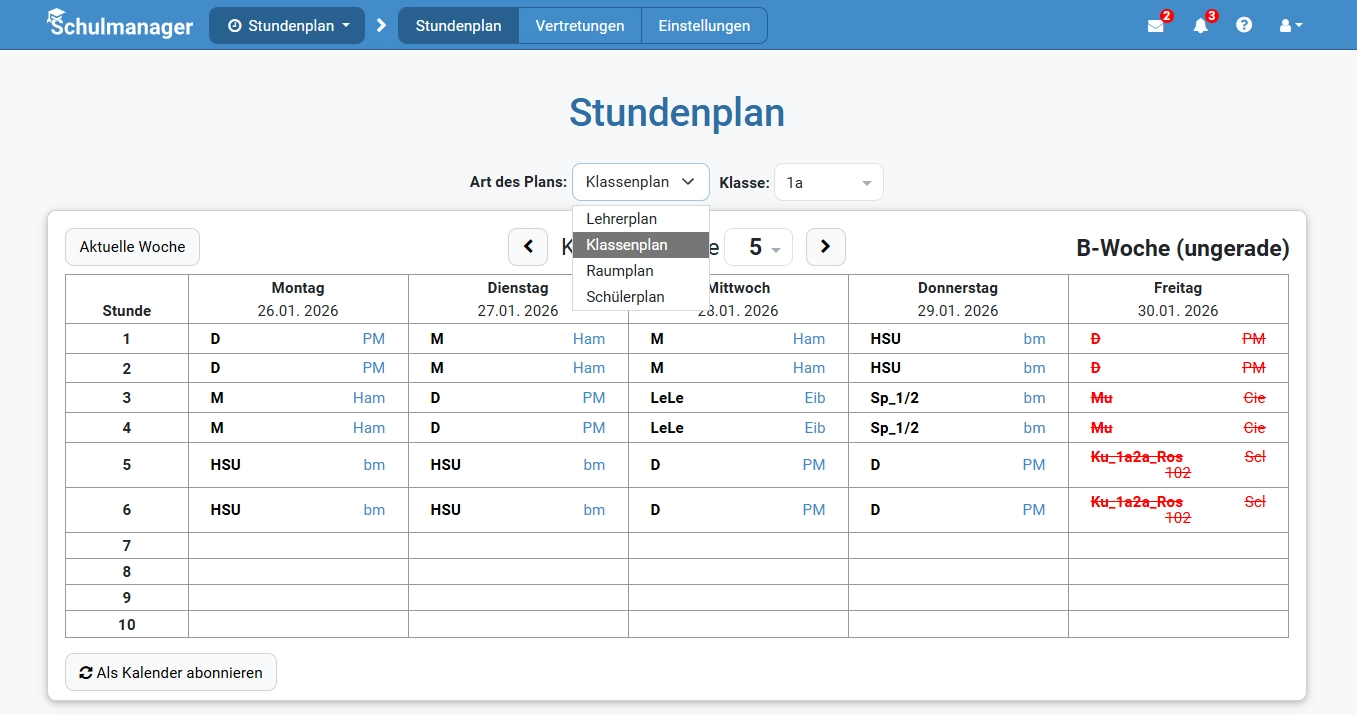Viewport: 1357px width, 715px height.
Task: Switch to the Vertretungen tab
Action: click(x=579, y=26)
